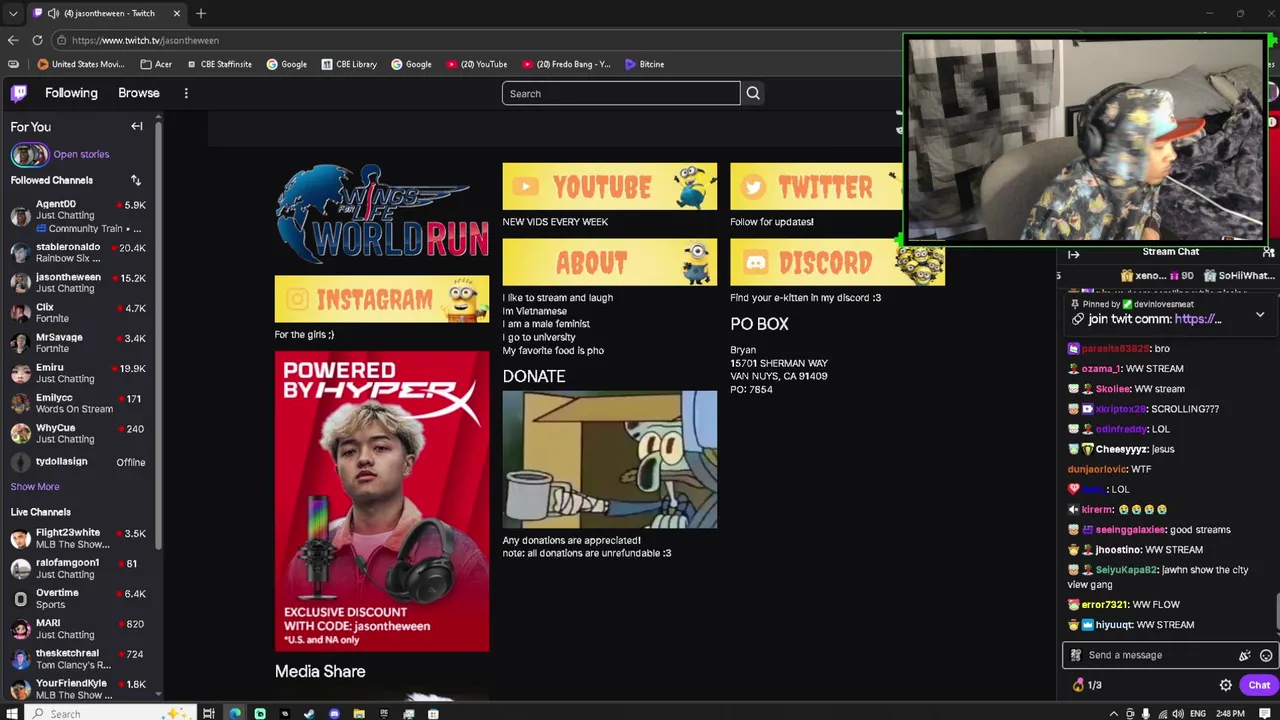Click the cheer Bits icon in chat

tap(1245, 655)
